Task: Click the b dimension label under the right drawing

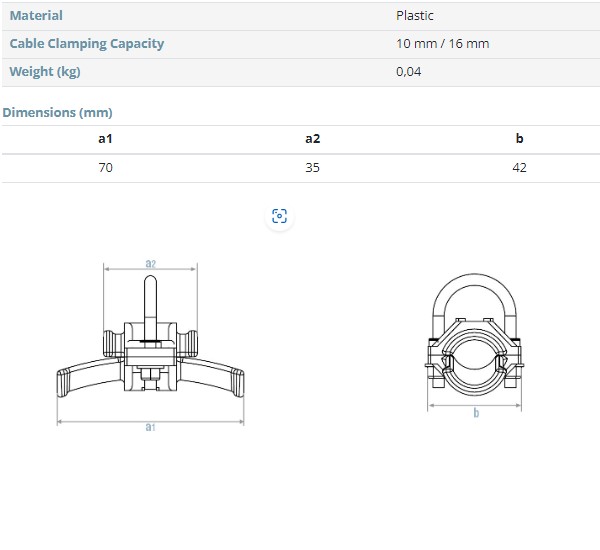Action: click(476, 413)
